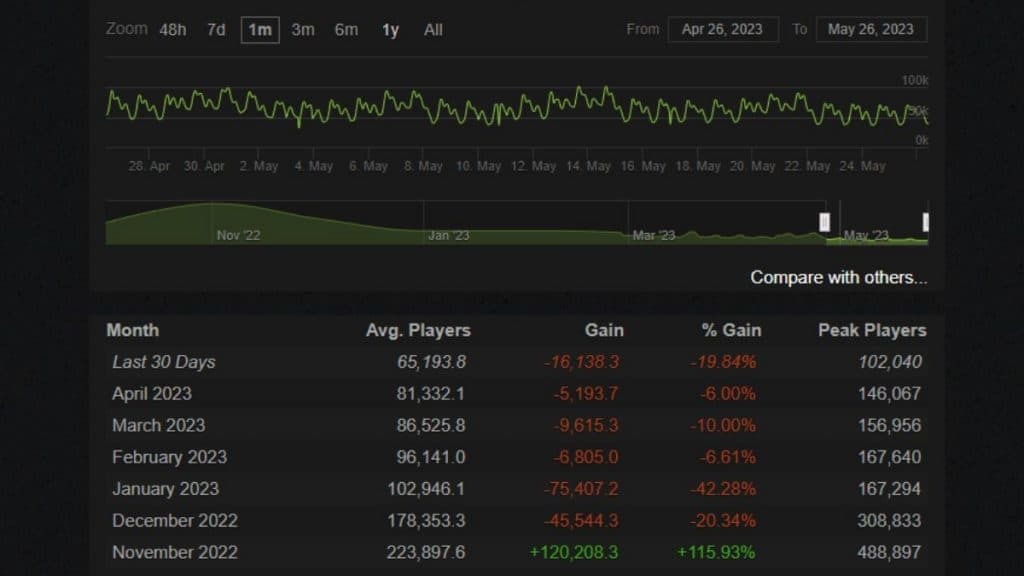Screen dimensions: 1024x576
Task: Click Jan '23 in navigator timeline
Action: 448,236
